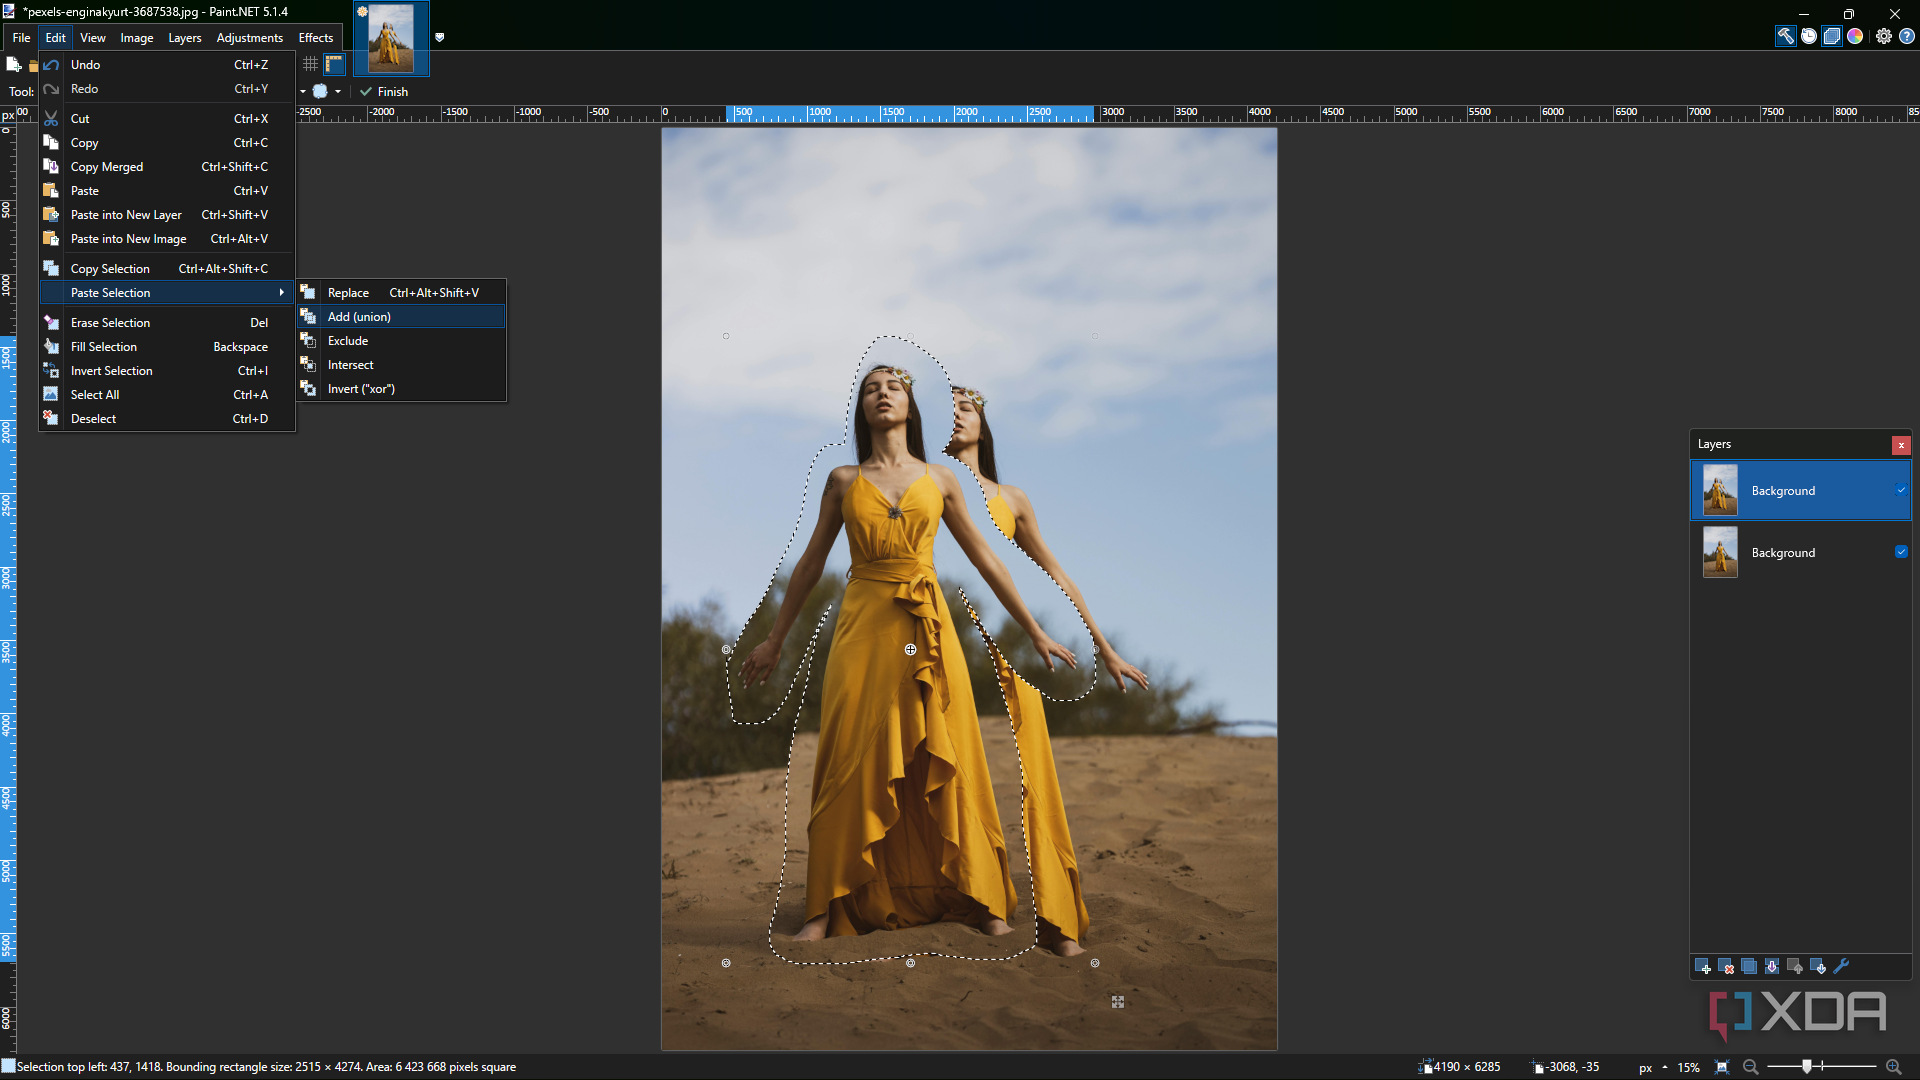Choose Replace in paste selection submenu
The image size is (1920, 1080).
pyautogui.click(x=402, y=293)
